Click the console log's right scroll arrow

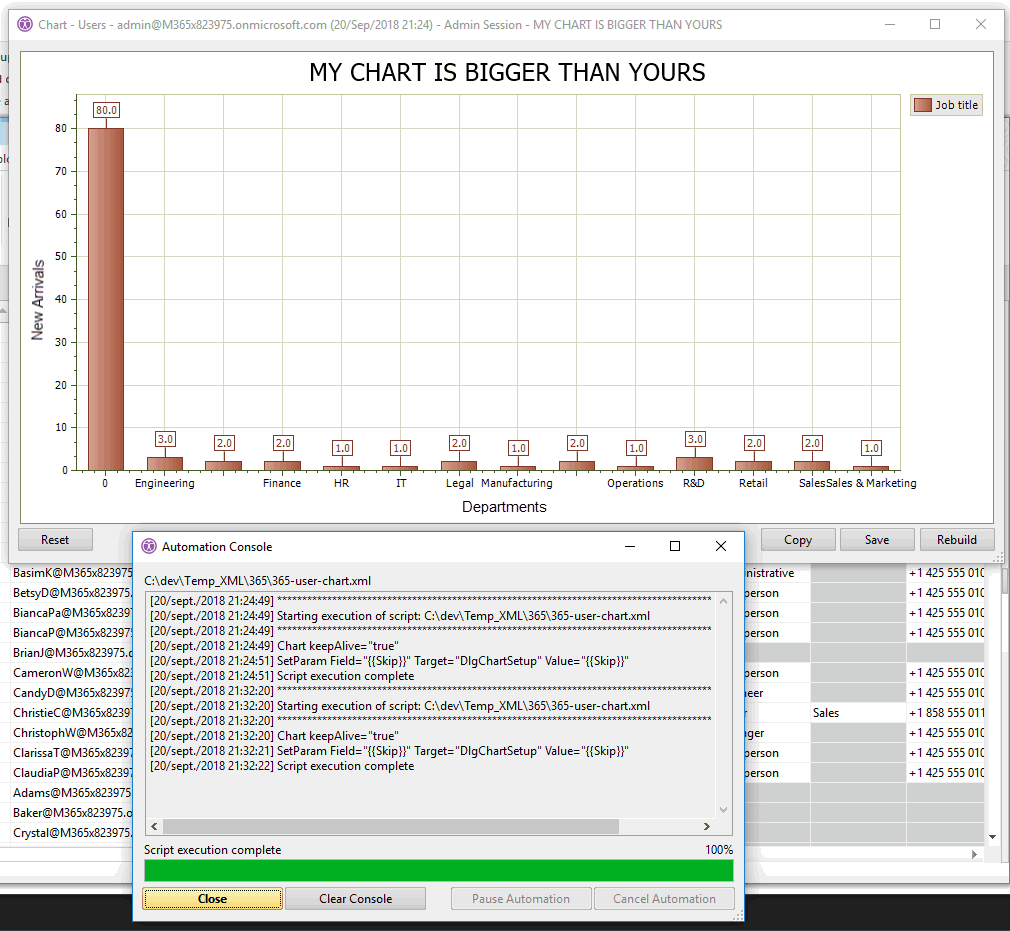[x=706, y=827]
